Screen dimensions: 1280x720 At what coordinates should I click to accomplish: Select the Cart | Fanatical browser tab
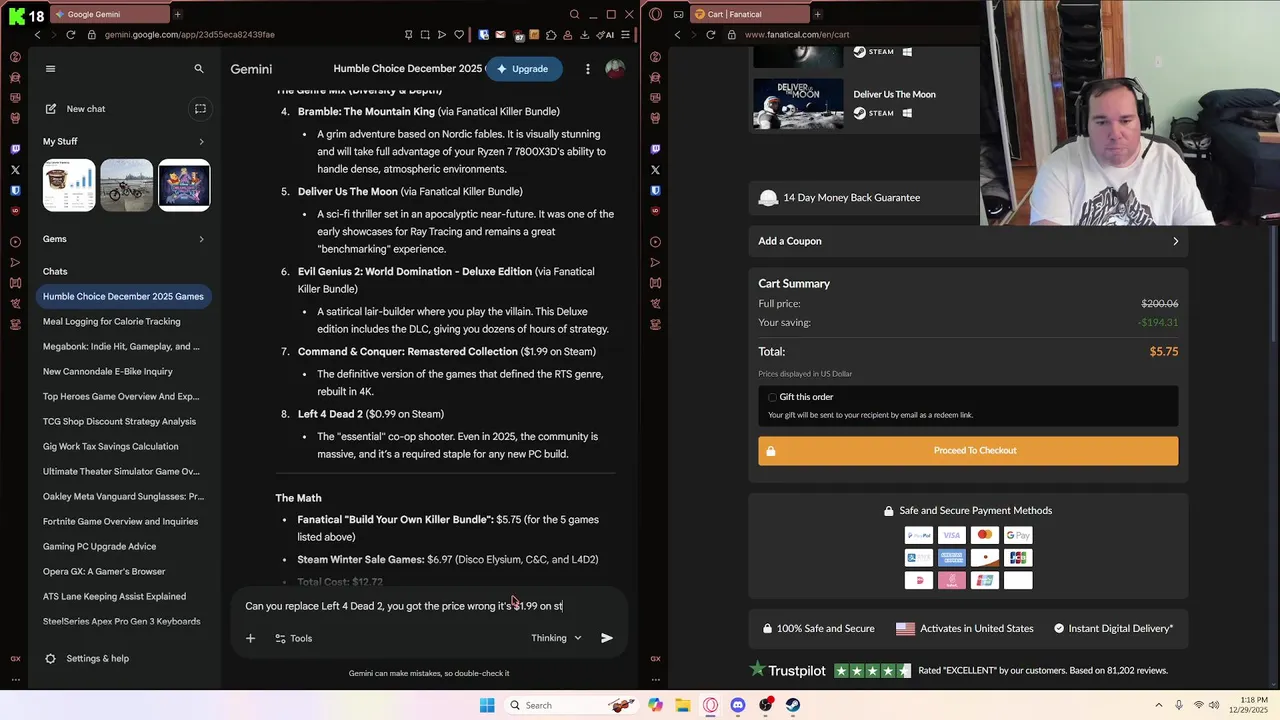coord(750,14)
